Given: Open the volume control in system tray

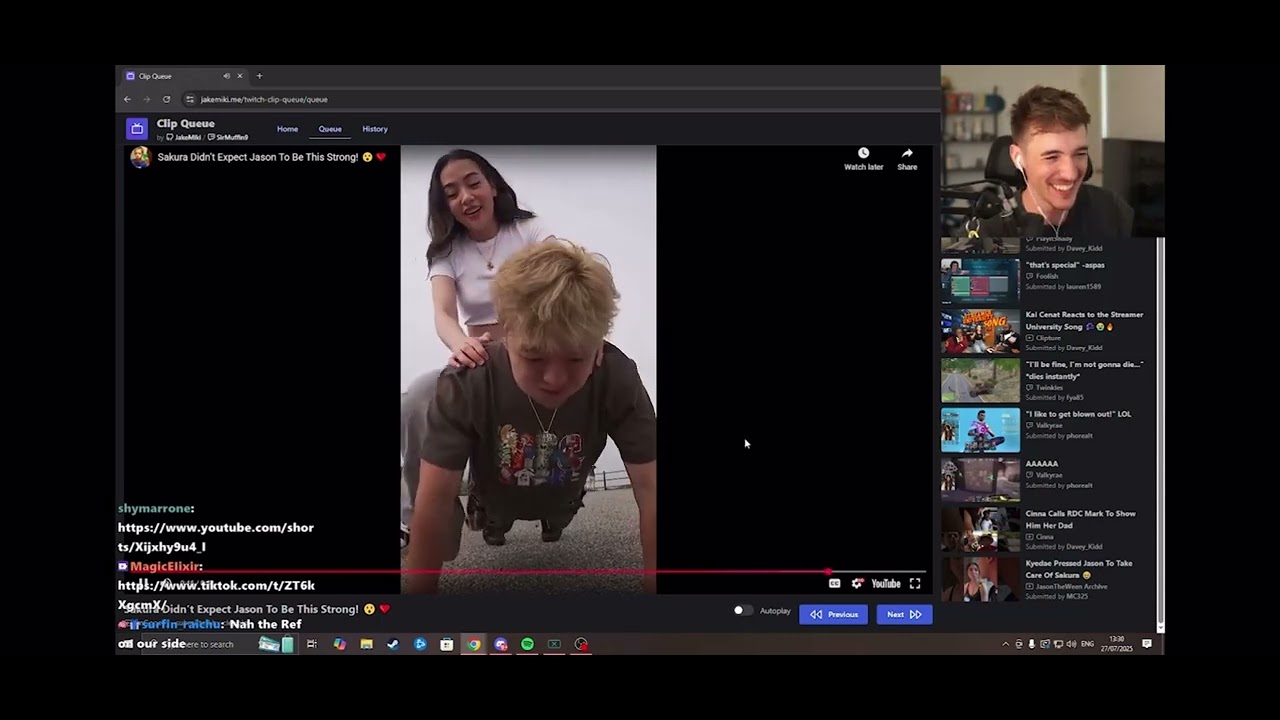Looking at the screenshot, I should (x=1071, y=644).
